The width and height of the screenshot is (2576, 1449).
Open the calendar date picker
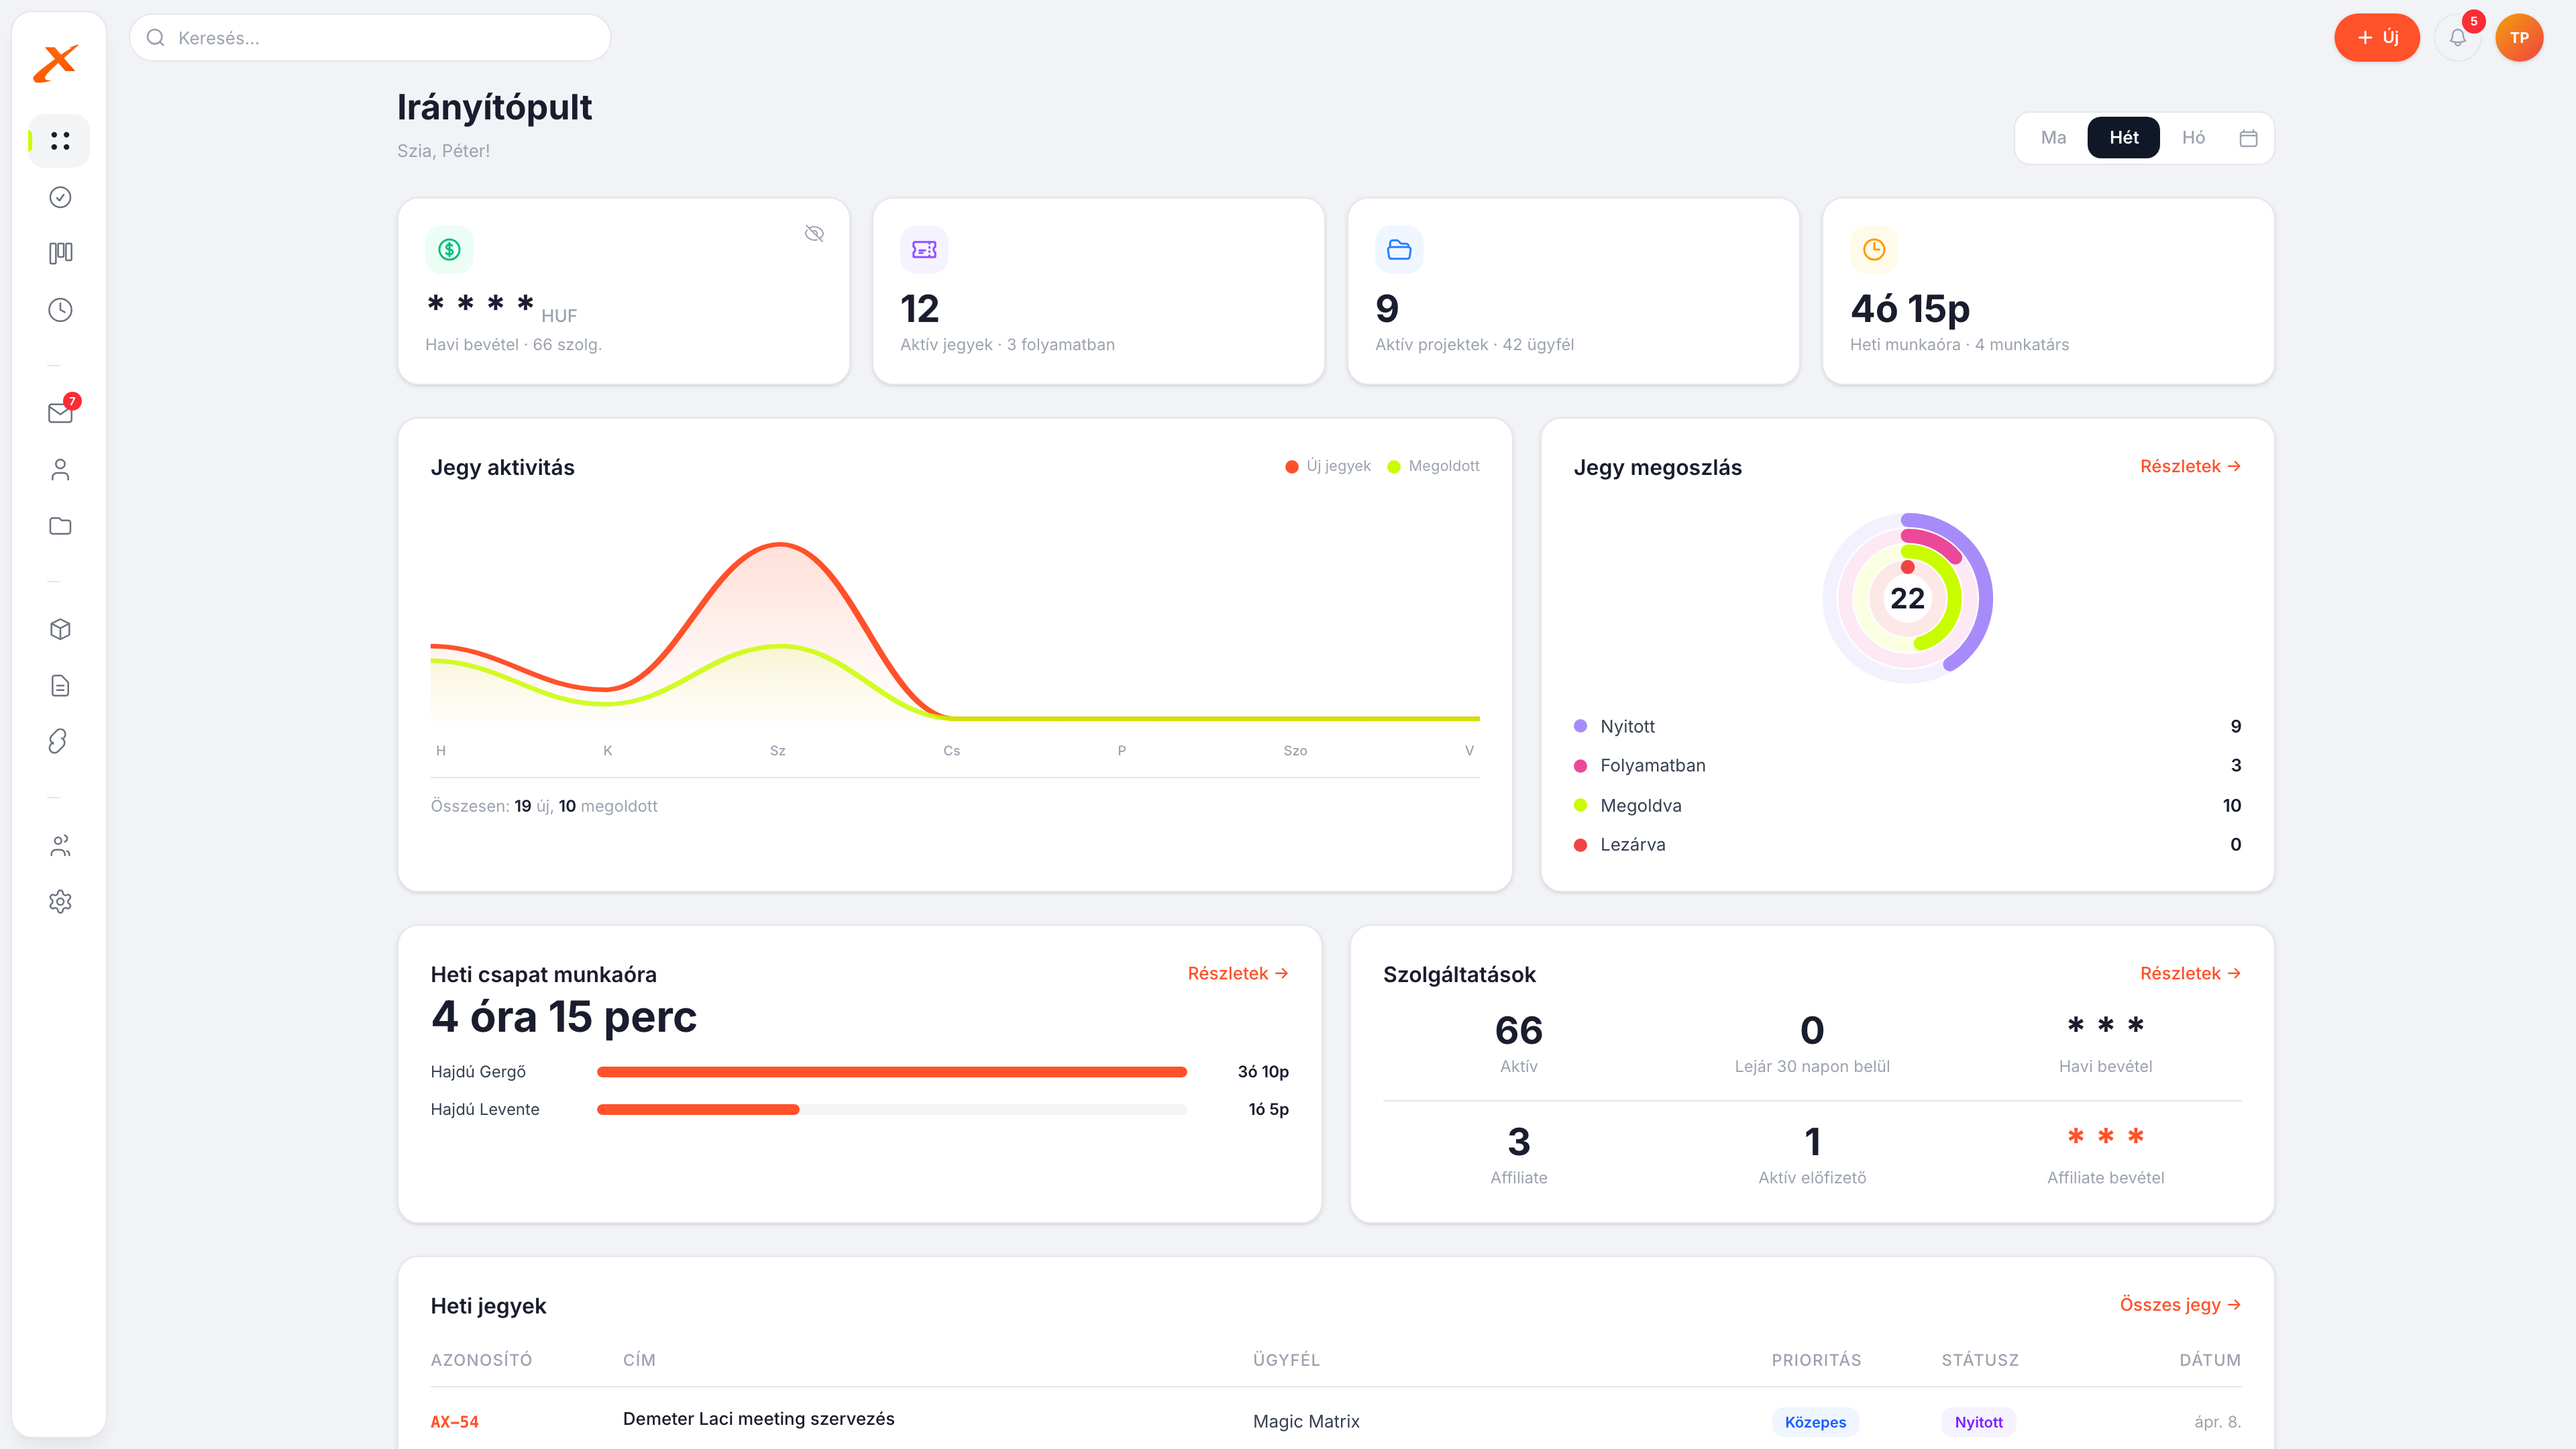2248,137
